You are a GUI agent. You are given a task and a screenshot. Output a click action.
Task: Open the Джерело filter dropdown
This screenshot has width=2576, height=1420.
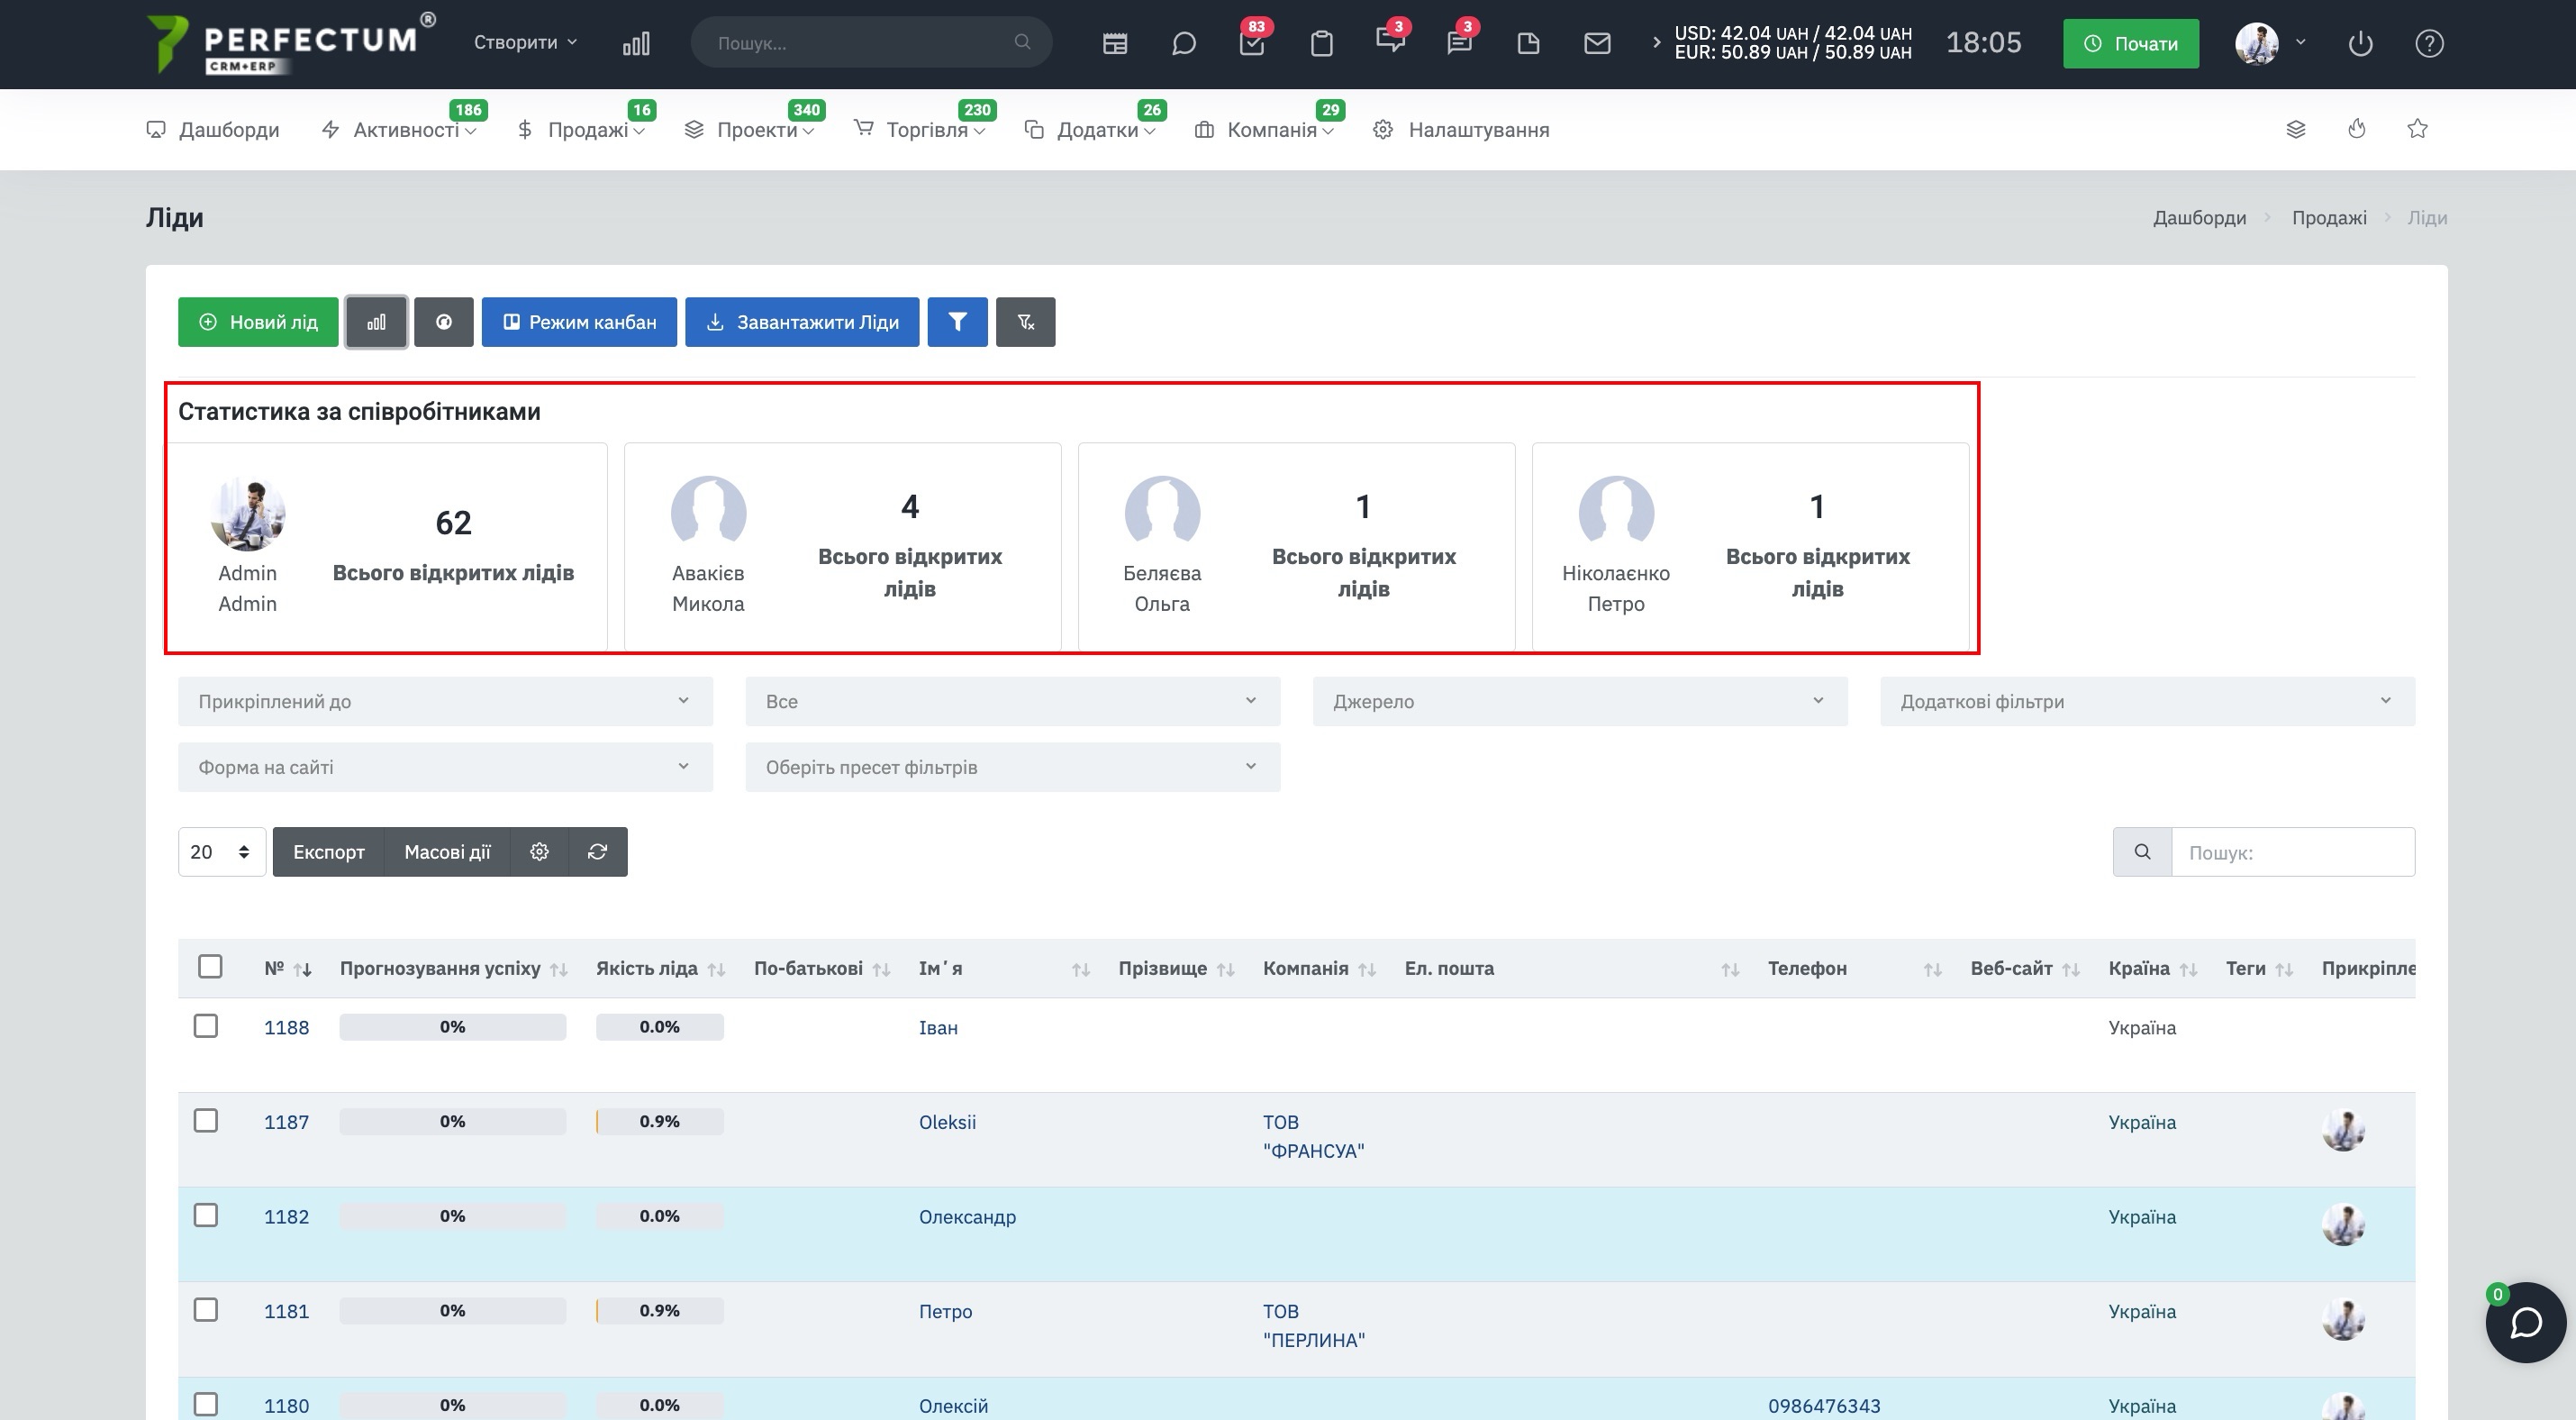click(x=1580, y=701)
